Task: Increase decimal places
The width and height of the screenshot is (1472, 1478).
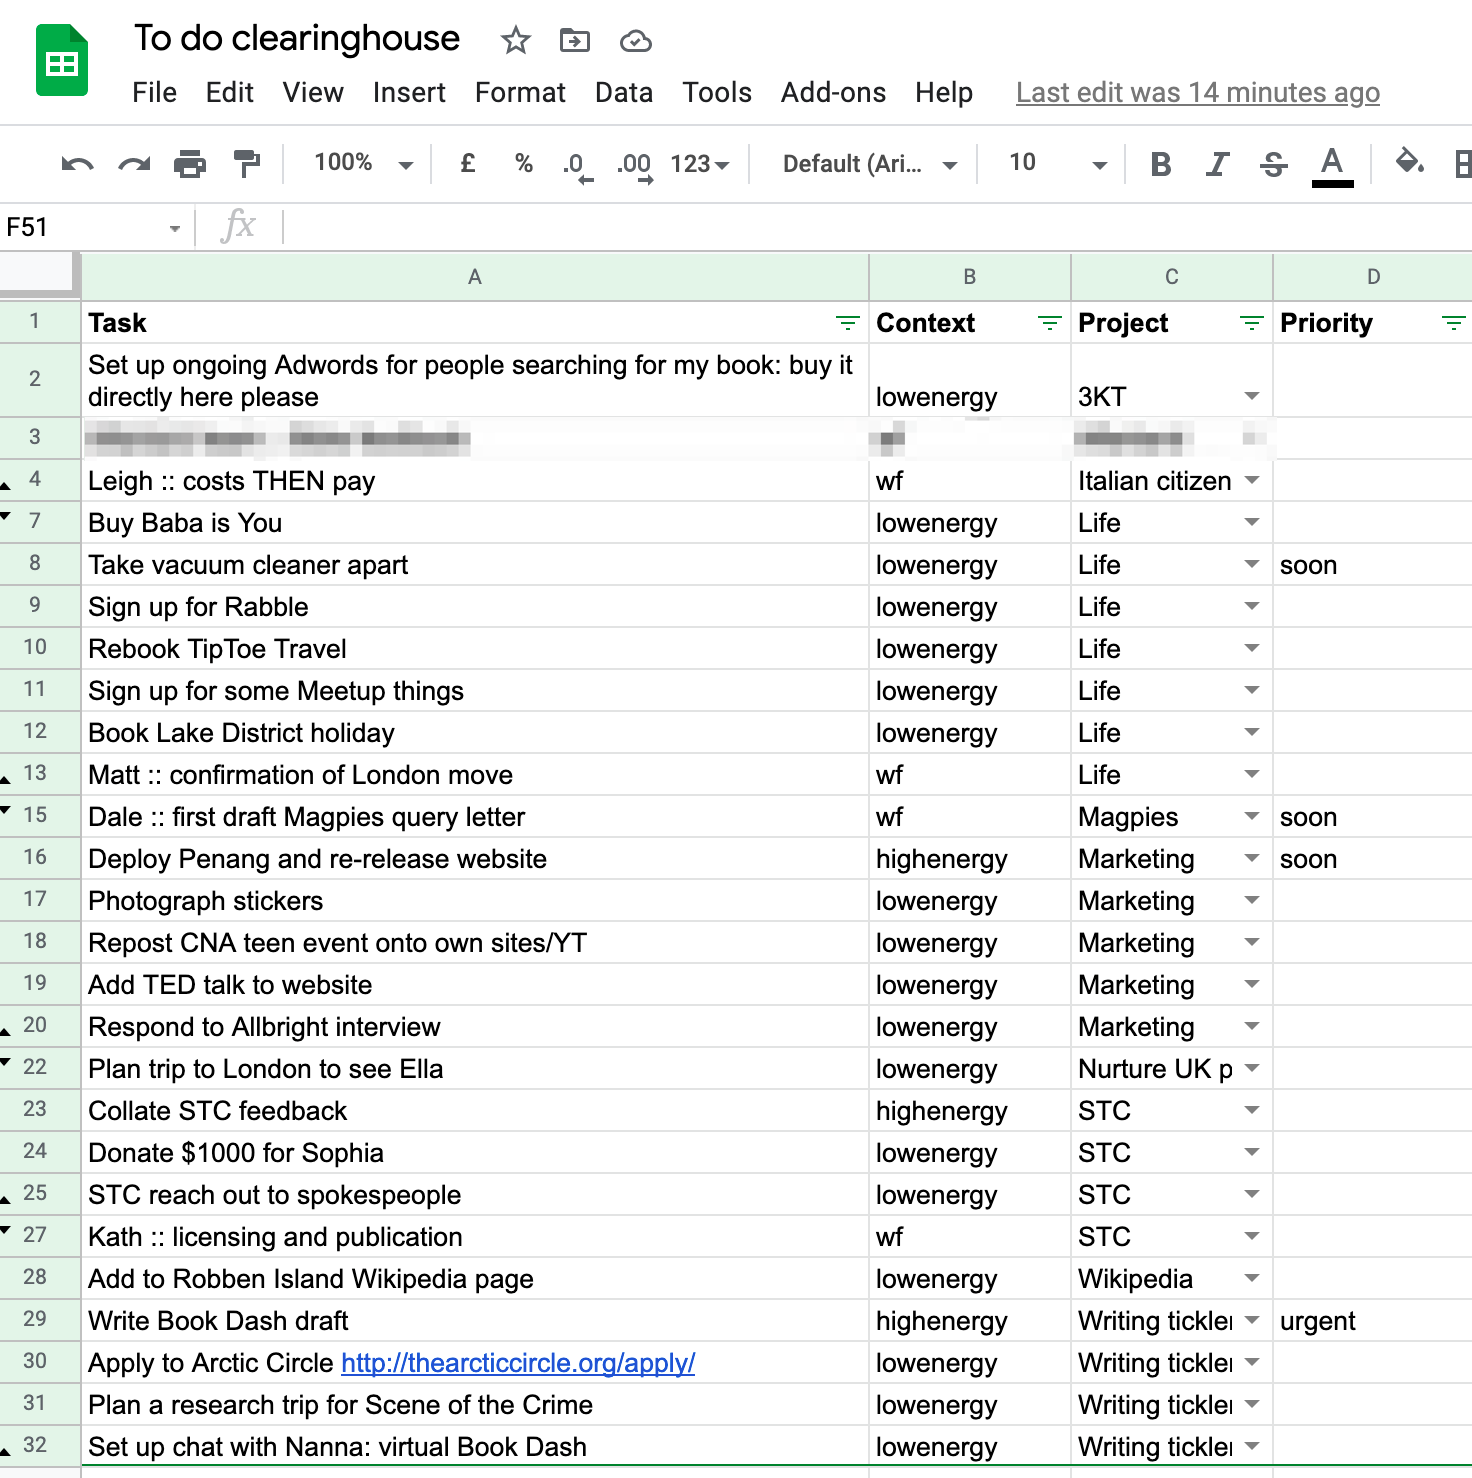Action: coord(635,165)
